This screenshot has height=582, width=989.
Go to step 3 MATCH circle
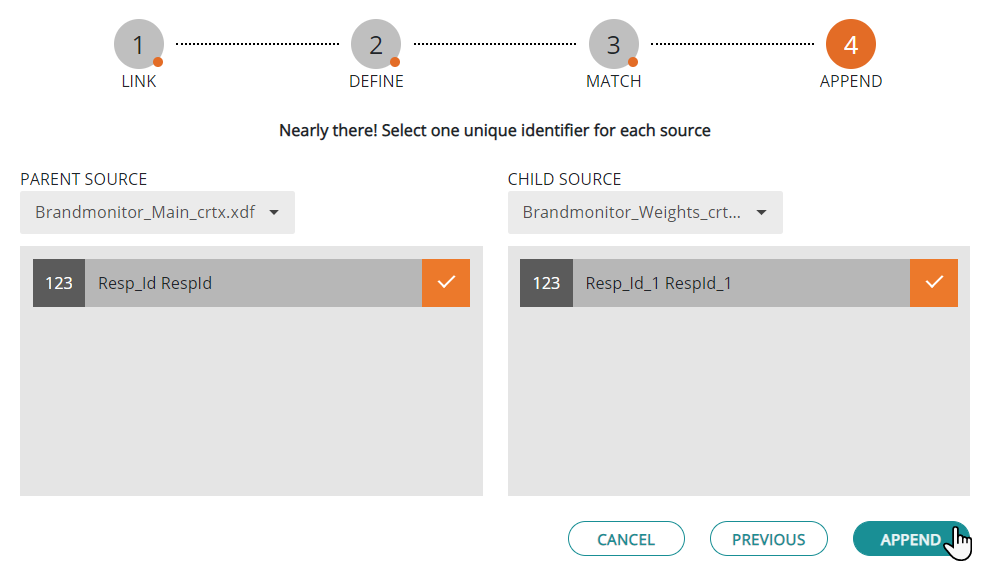pos(614,44)
